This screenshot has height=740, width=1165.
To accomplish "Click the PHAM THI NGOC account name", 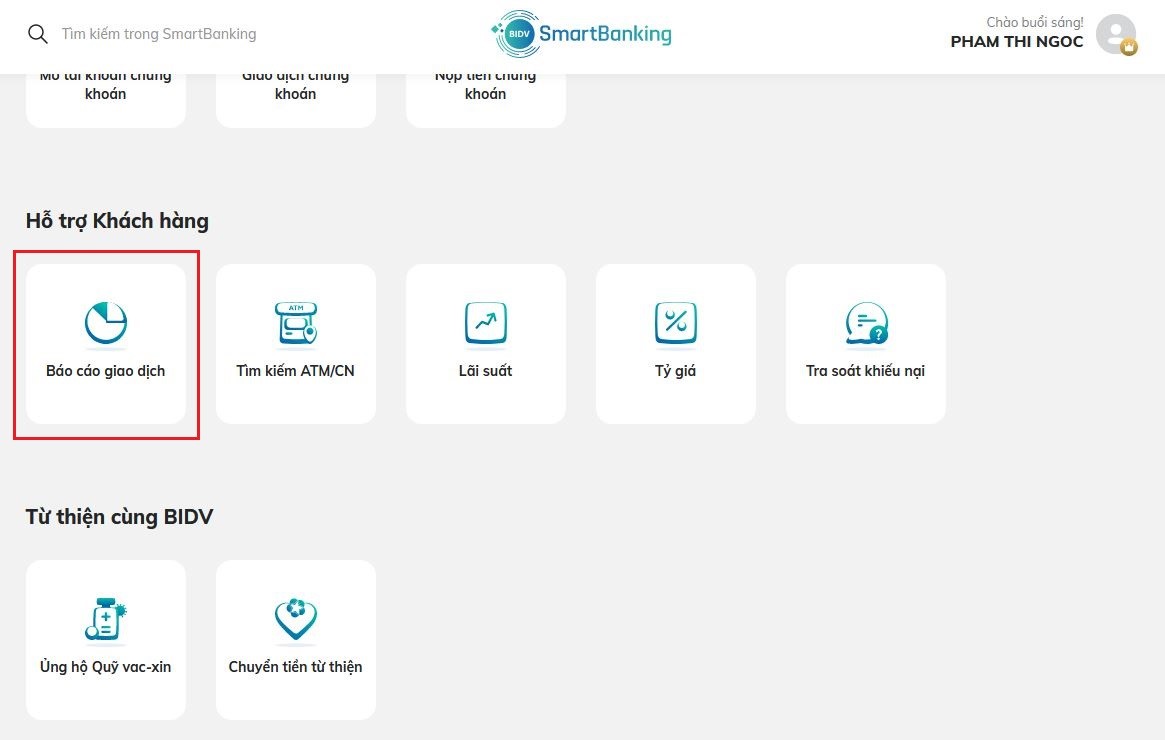I will (x=1016, y=42).
